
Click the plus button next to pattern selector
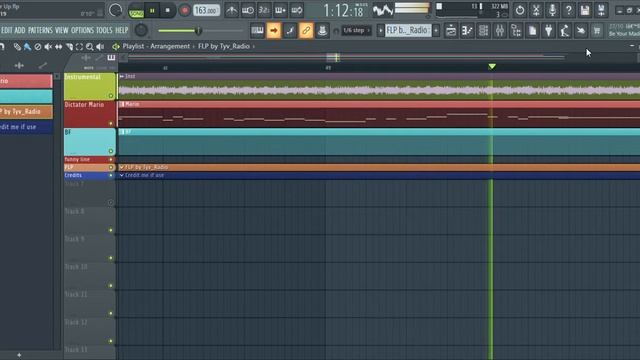(x=436, y=30)
